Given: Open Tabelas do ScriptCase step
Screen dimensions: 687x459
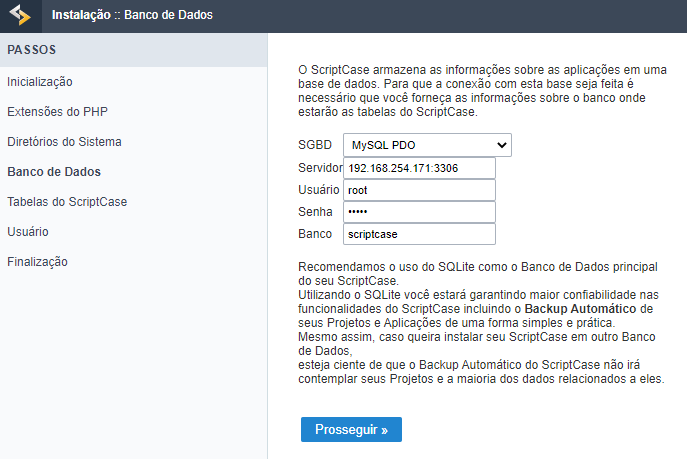Looking at the screenshot, I should 67,202.
